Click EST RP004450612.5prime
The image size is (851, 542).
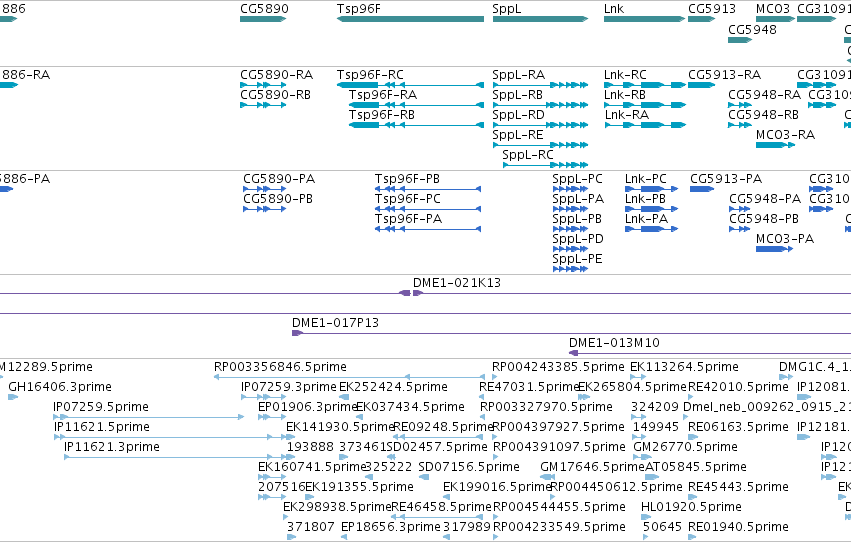point(553,498)
